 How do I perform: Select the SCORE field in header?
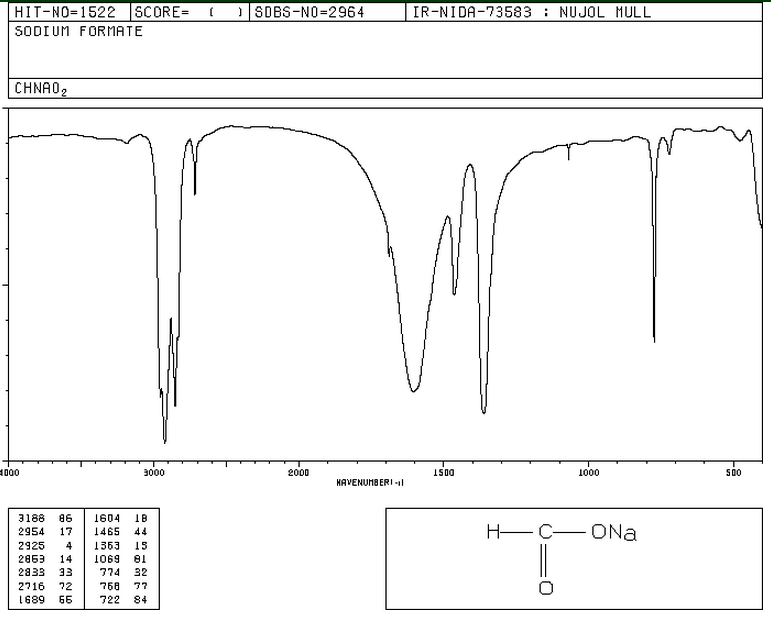click(190, 12)
